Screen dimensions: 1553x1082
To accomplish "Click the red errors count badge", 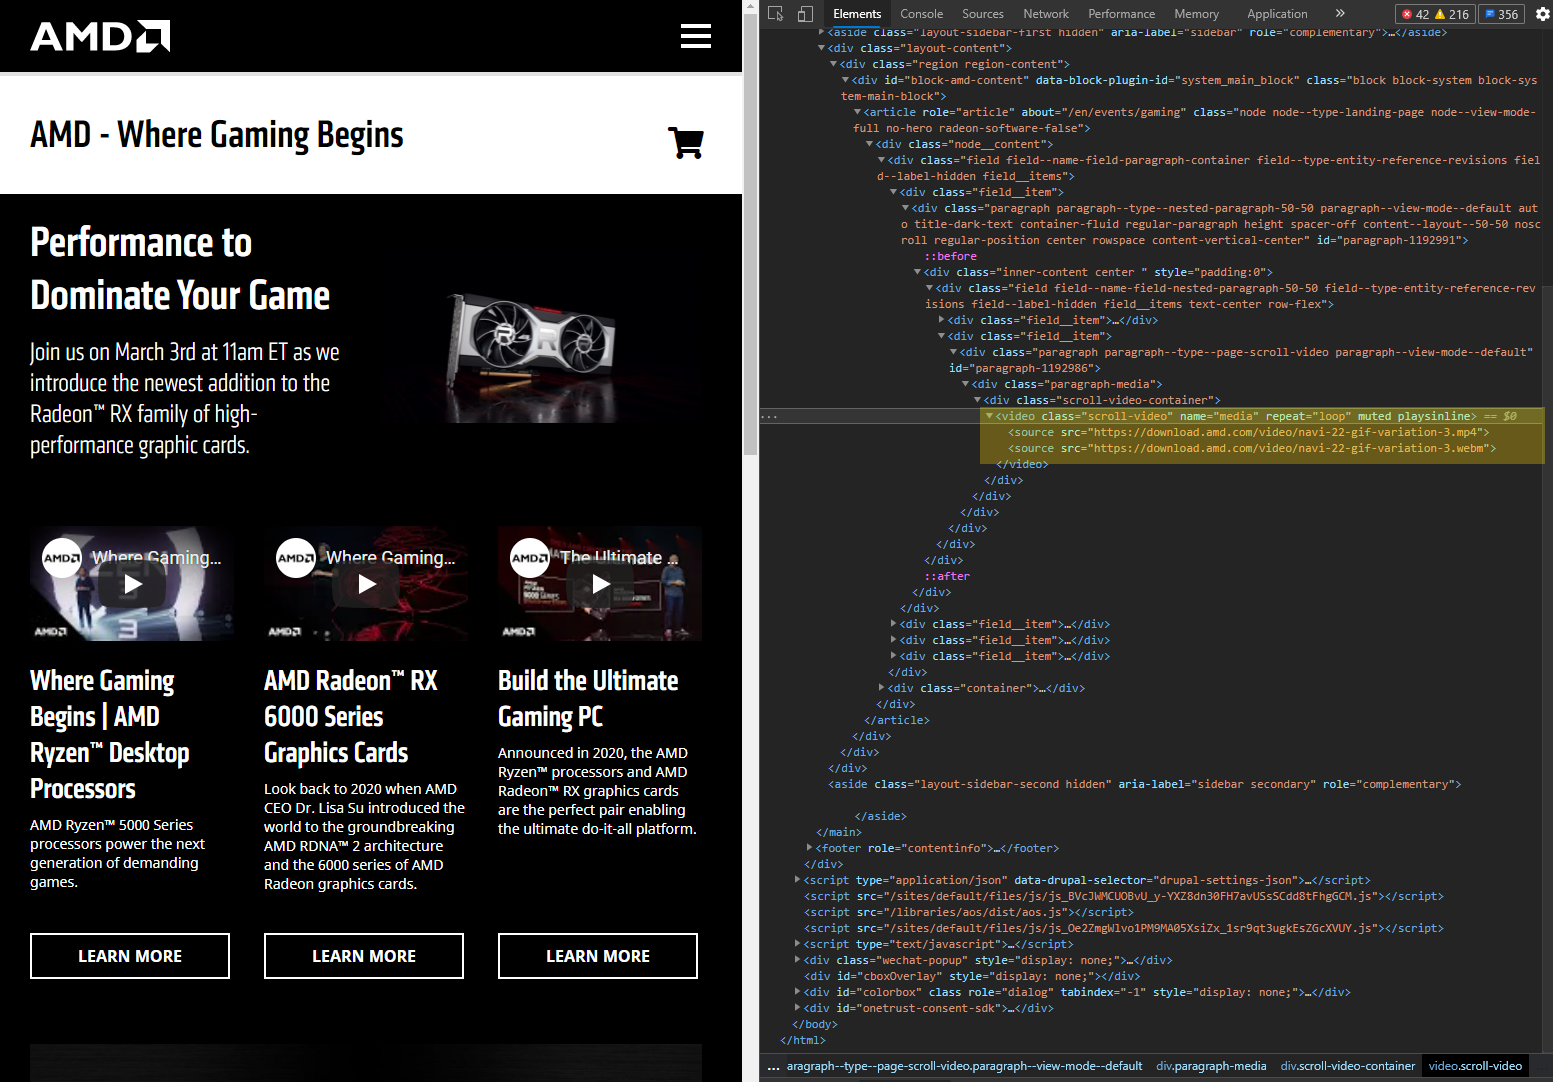I will 1415,14.
